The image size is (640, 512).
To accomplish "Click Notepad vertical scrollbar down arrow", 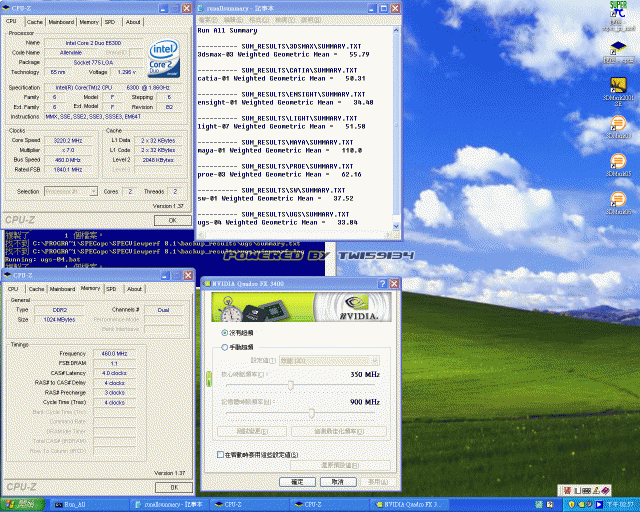I will pos(396,226).
